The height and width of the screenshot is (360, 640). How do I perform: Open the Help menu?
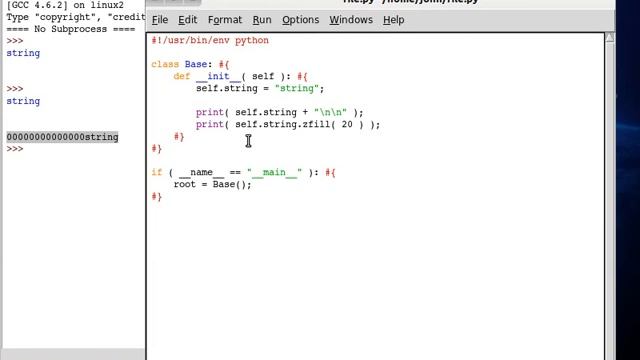tap(393, 20)
